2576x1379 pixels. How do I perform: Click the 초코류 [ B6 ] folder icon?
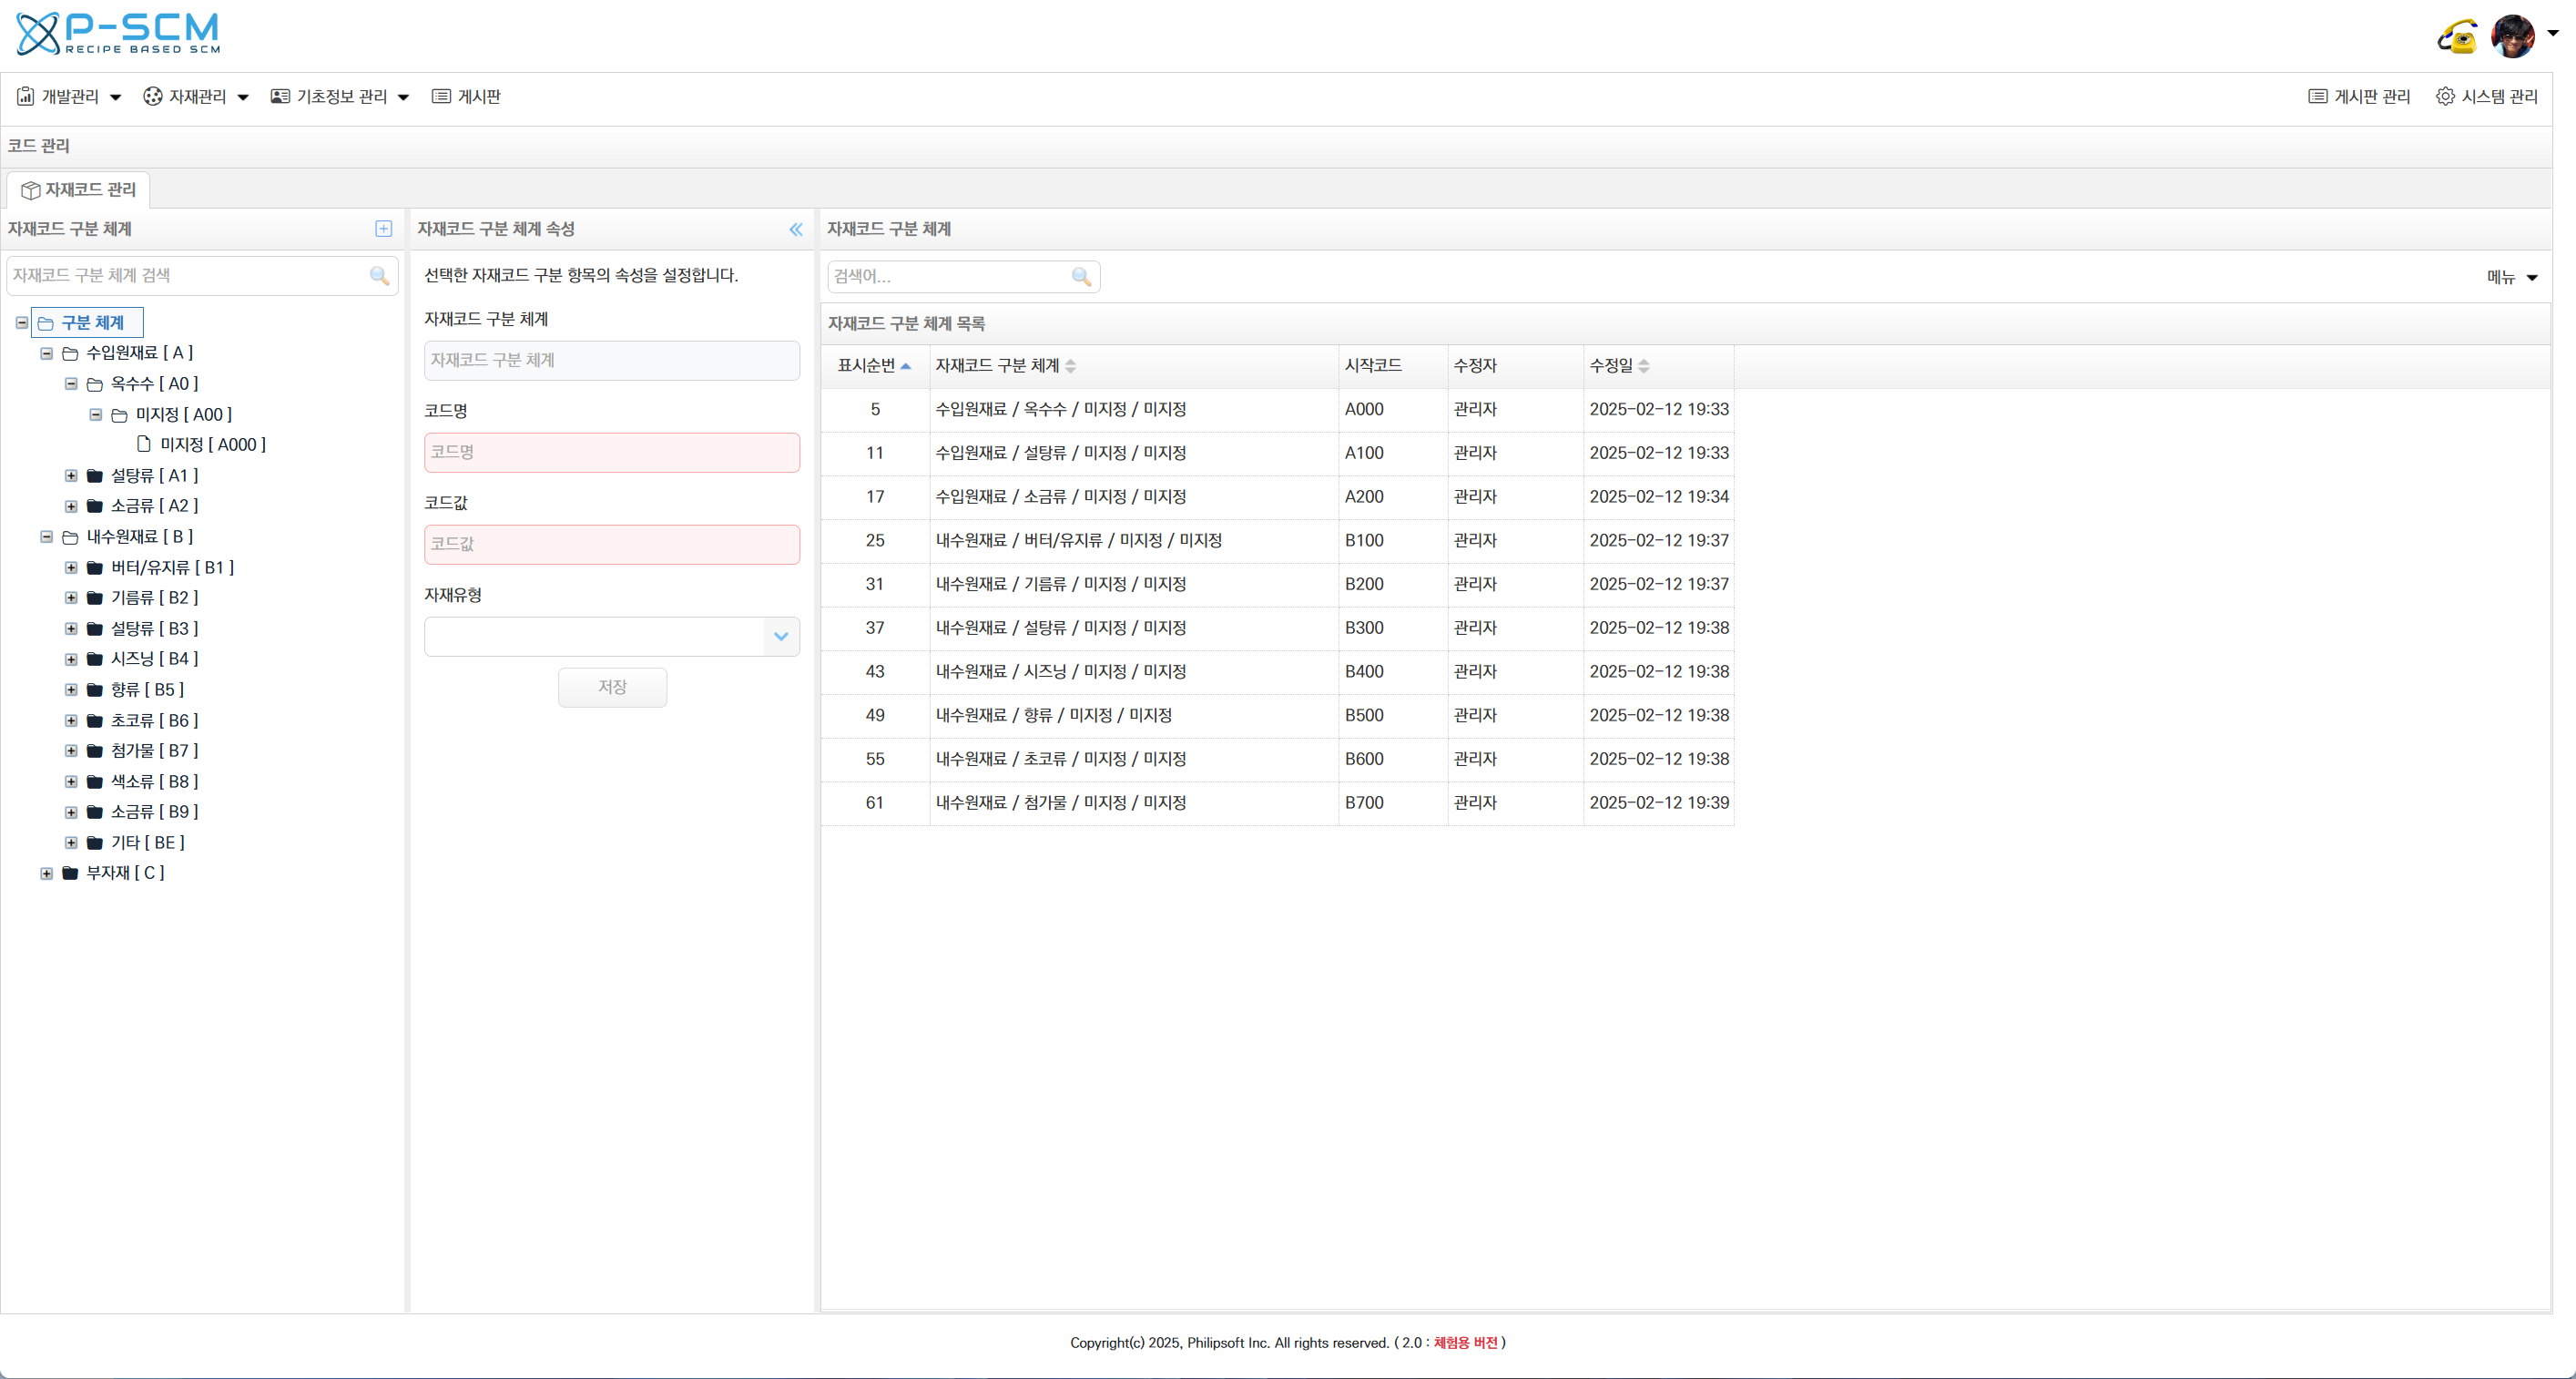95,721
